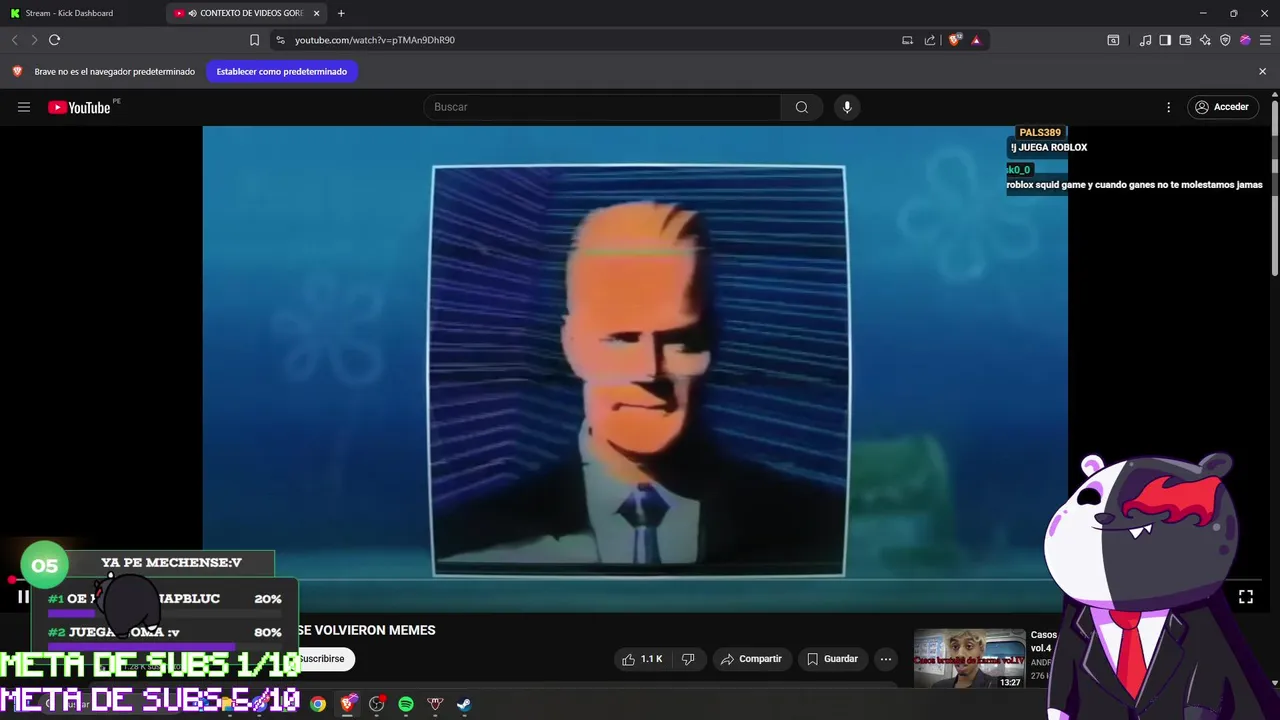Open Steam from the taskbar
Image resolution: width=1280 pixels, height=720 pixels.
pos(464,704)
